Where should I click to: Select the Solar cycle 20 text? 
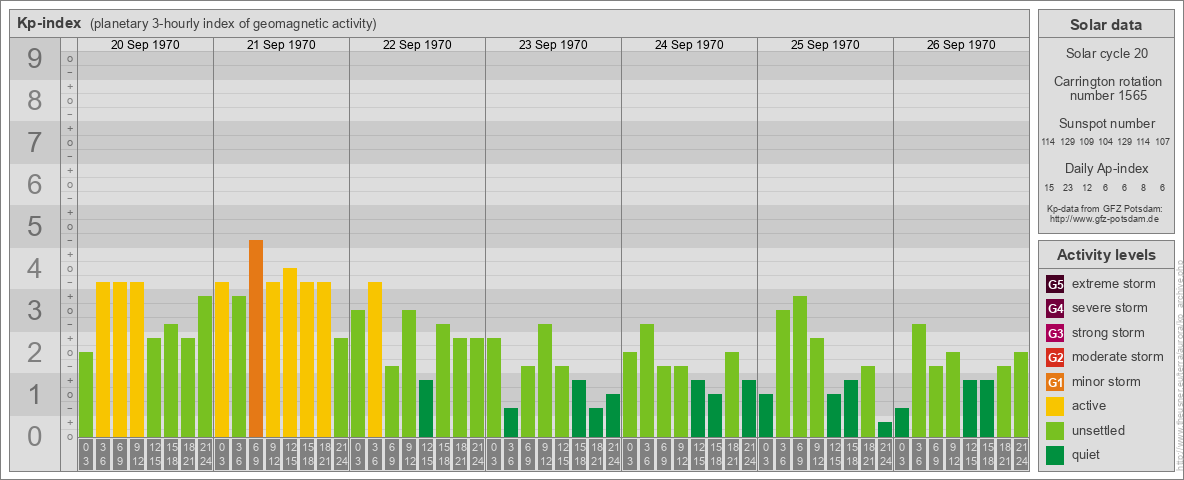(x=1106, y=54)
